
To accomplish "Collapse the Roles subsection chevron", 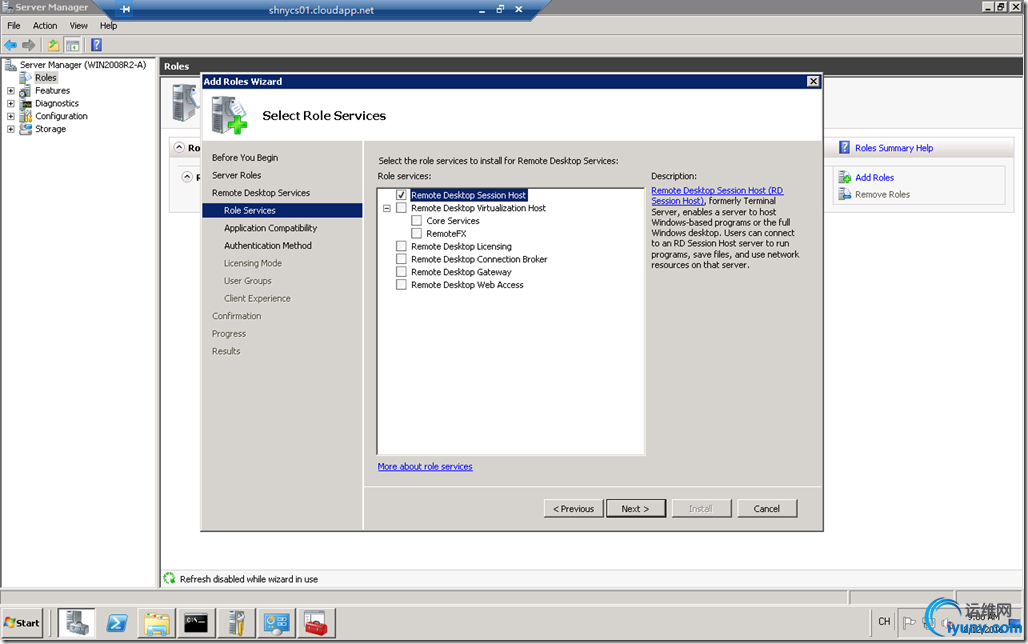I will tap(187, 177).
